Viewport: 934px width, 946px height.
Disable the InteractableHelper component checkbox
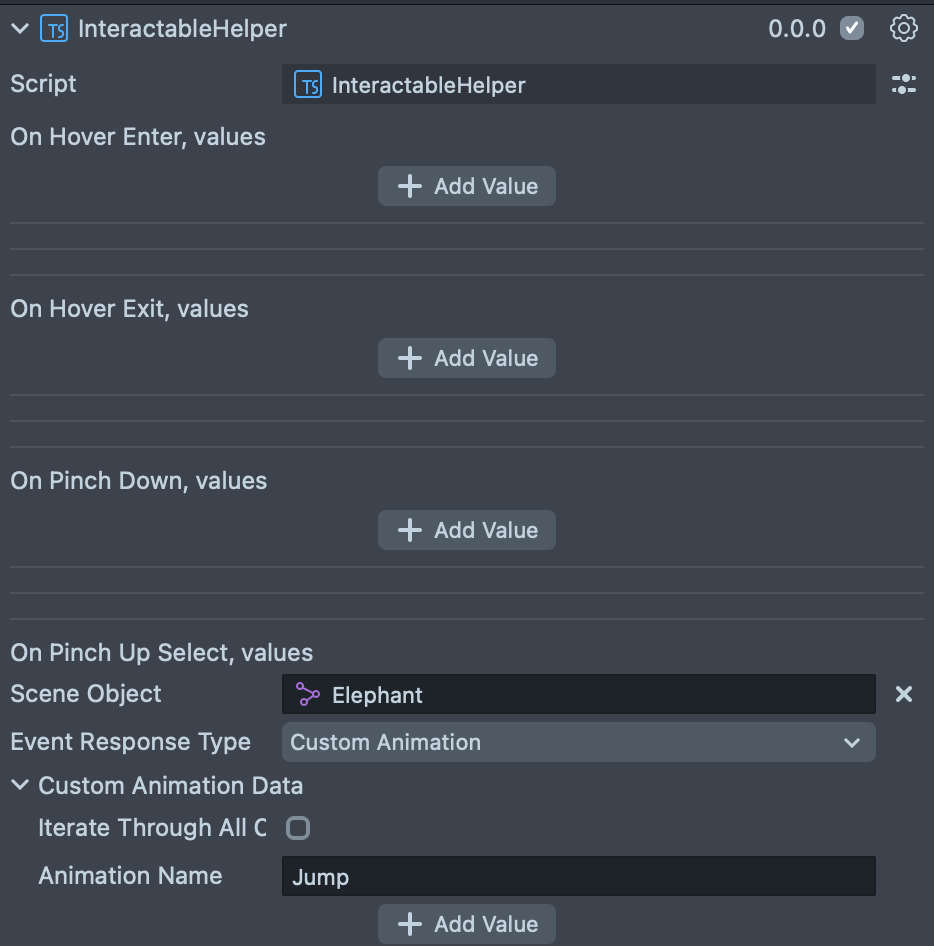click(852, 28)
